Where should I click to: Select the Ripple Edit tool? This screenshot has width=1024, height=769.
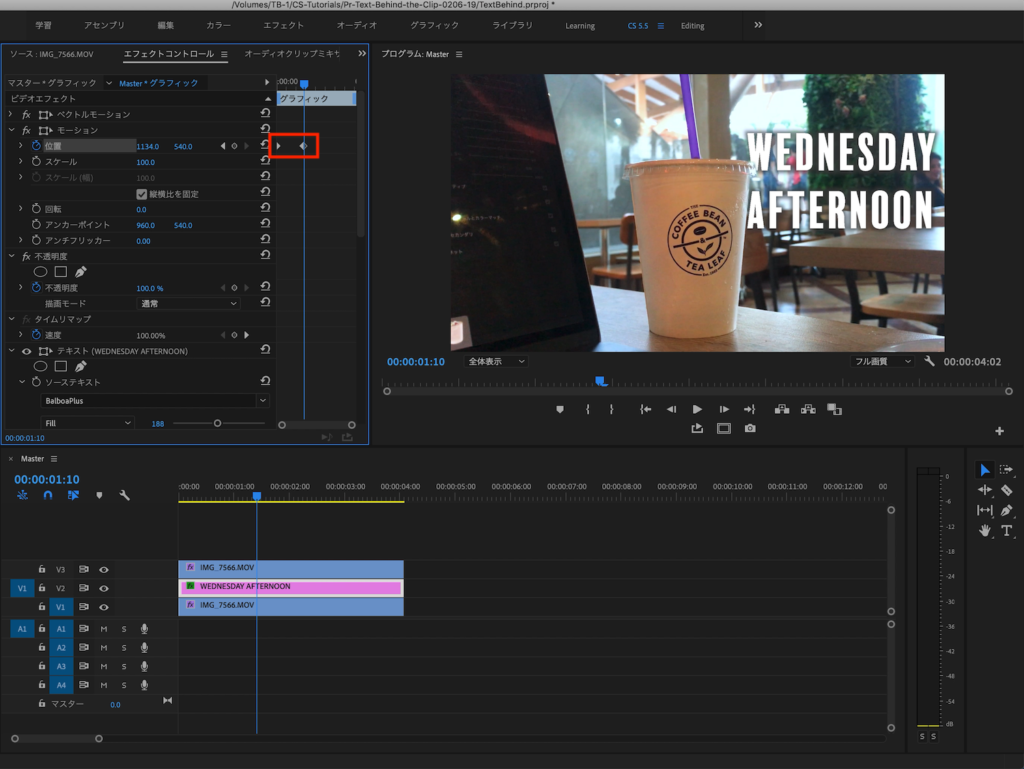coord(985,490)
